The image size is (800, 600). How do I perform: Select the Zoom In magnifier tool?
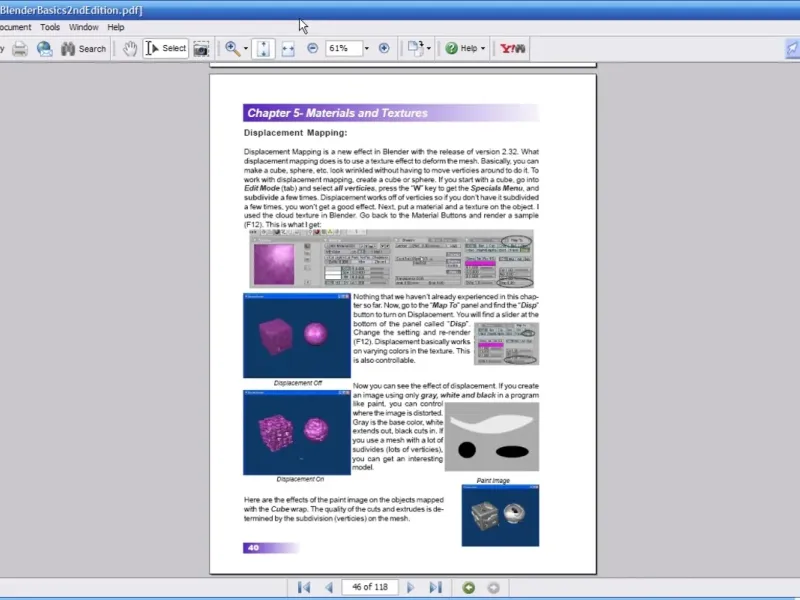(231, 48)
